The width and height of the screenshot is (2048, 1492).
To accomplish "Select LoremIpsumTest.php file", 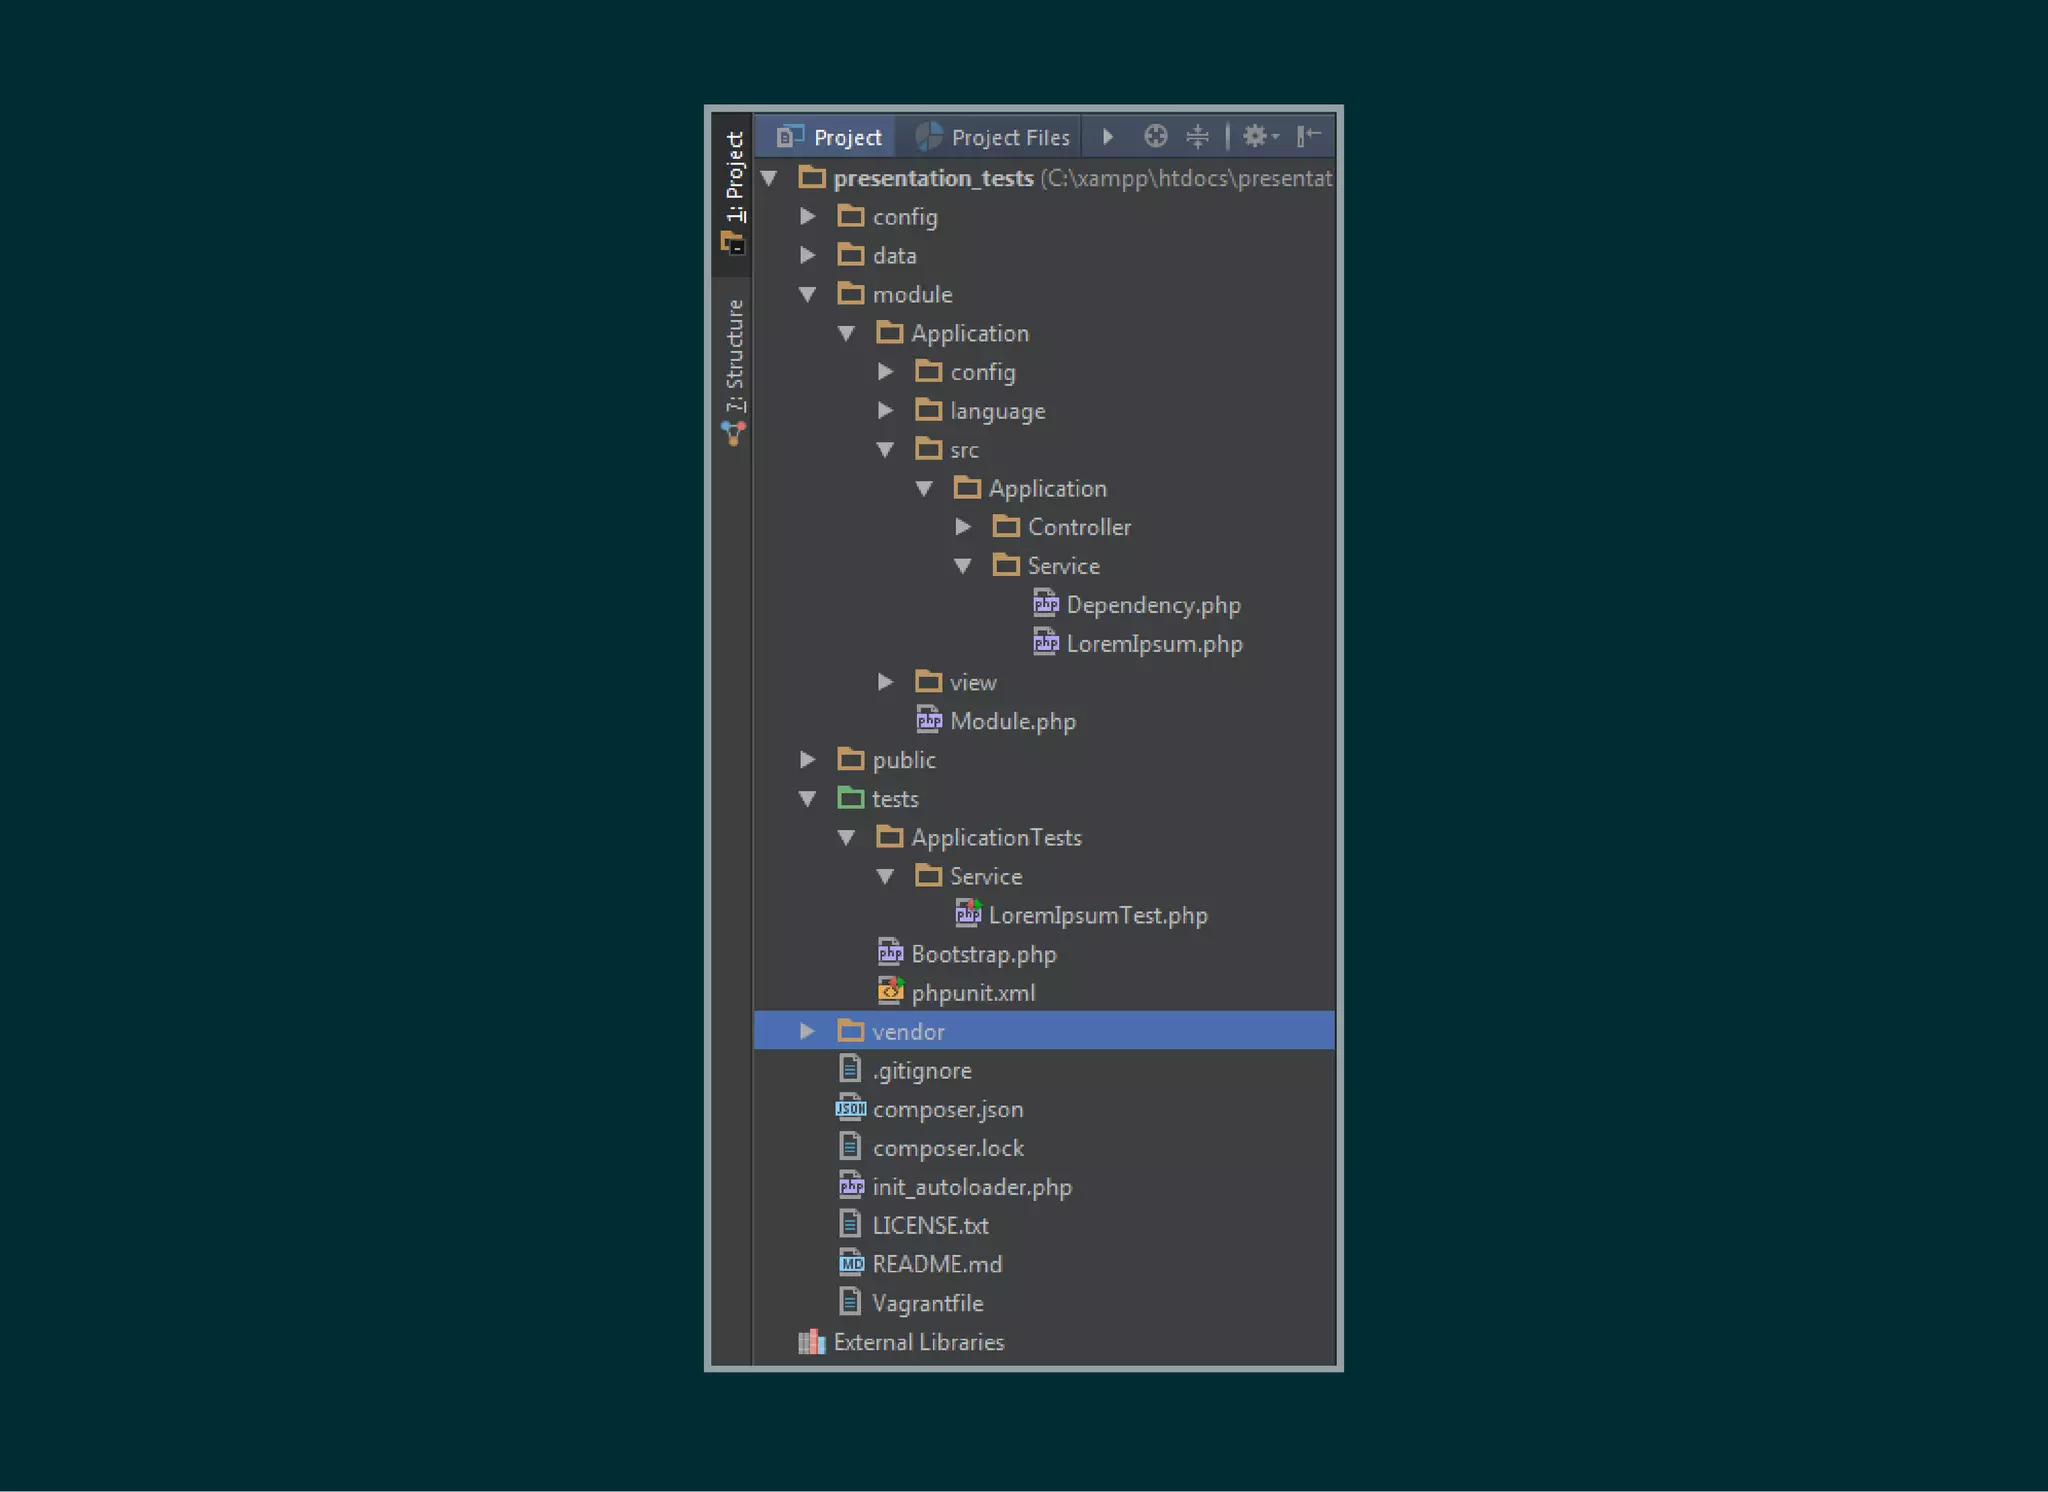I will [1097, 915].
